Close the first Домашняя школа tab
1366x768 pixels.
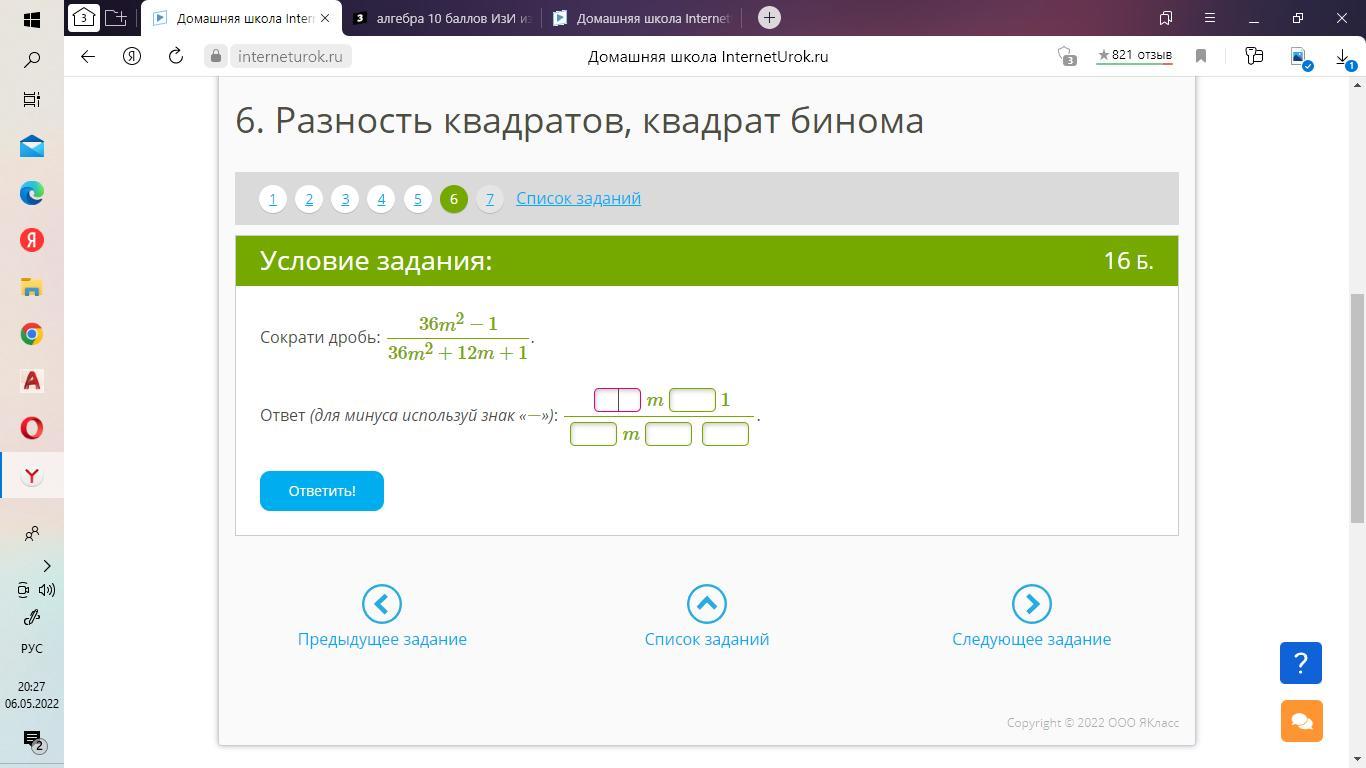click(324, 18)
